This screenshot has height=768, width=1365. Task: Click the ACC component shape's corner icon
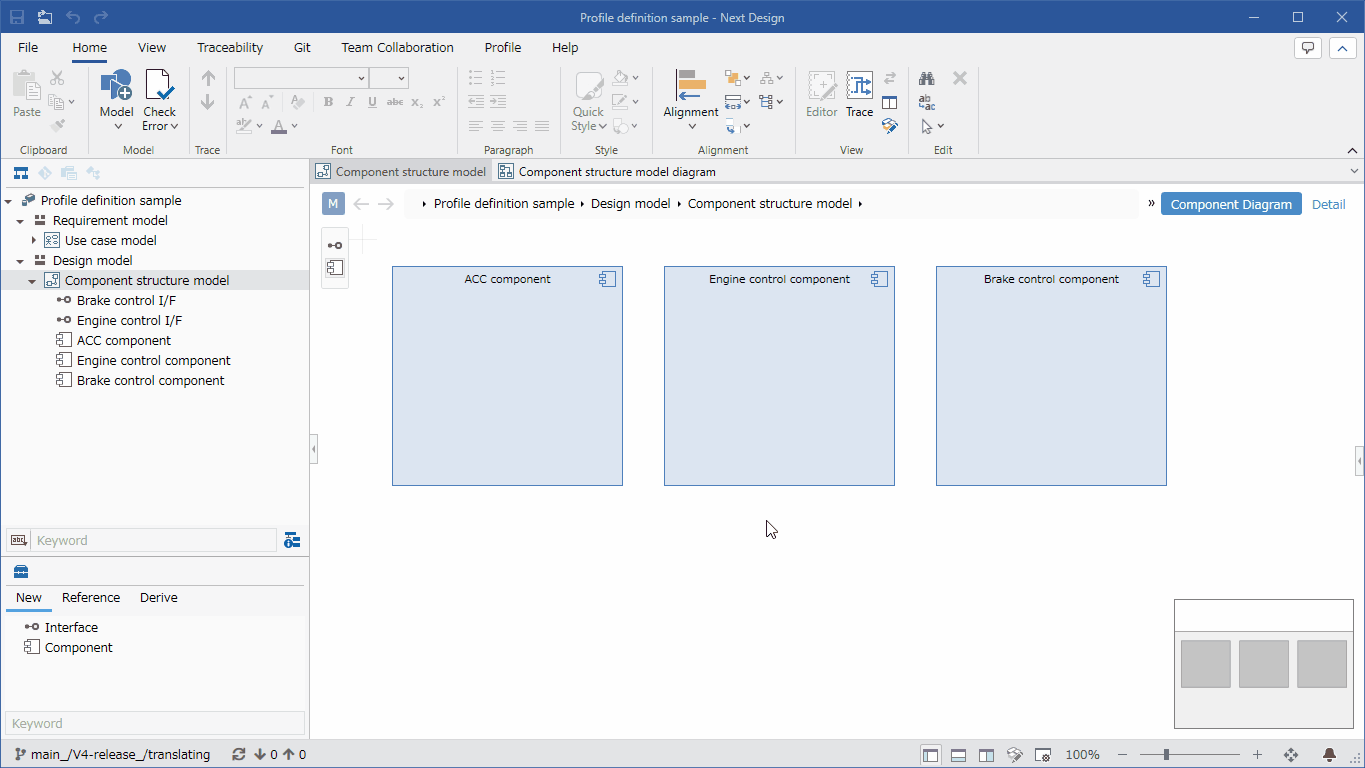607,279
